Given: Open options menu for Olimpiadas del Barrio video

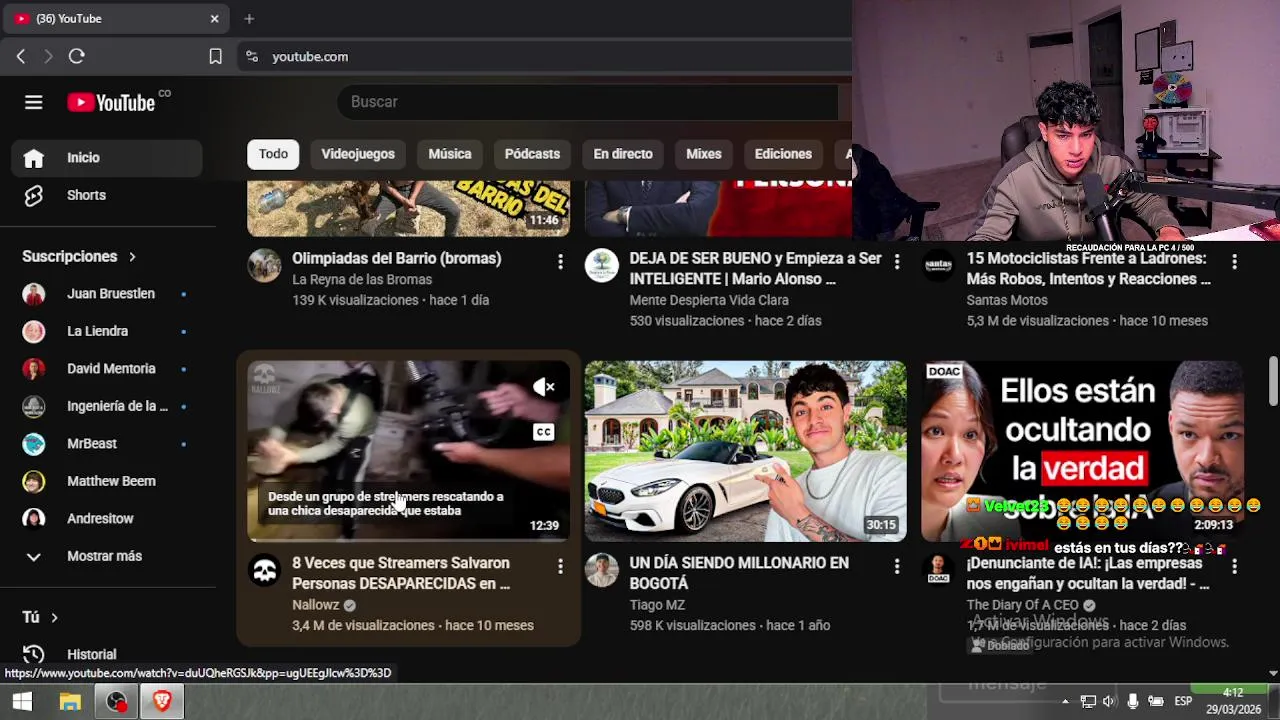Looking at the screenshot, I should point(560,262).
